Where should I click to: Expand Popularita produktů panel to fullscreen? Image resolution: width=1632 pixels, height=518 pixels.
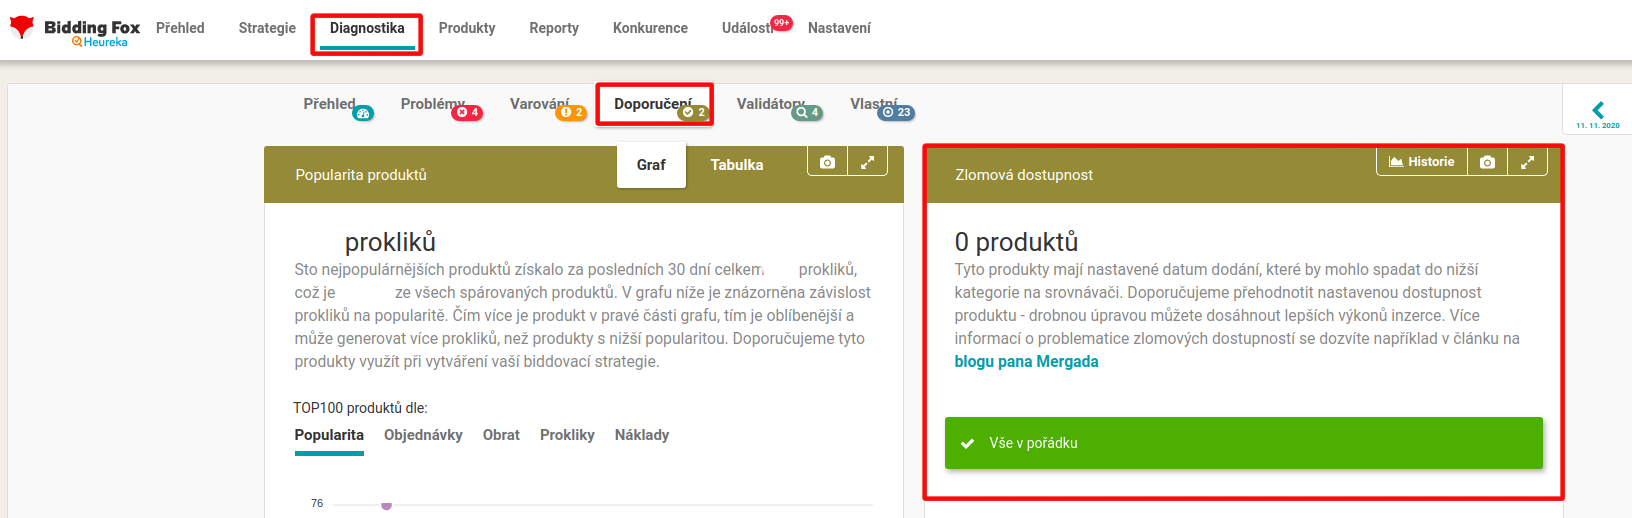(867, 162)
